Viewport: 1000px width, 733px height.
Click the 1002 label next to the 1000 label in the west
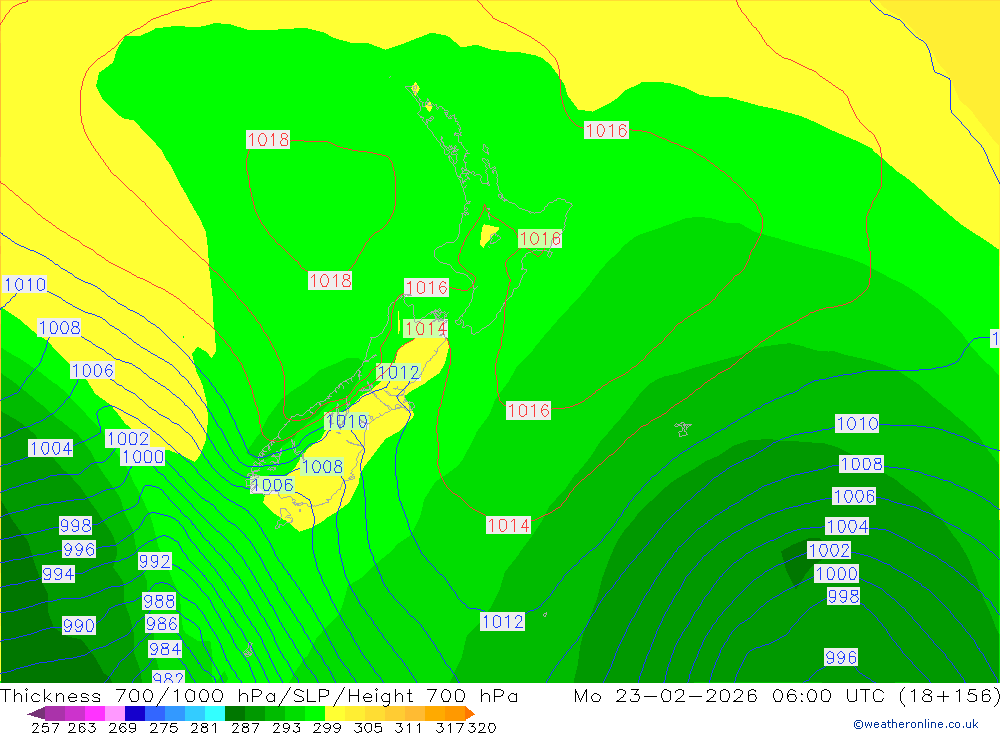pos(128,438)
